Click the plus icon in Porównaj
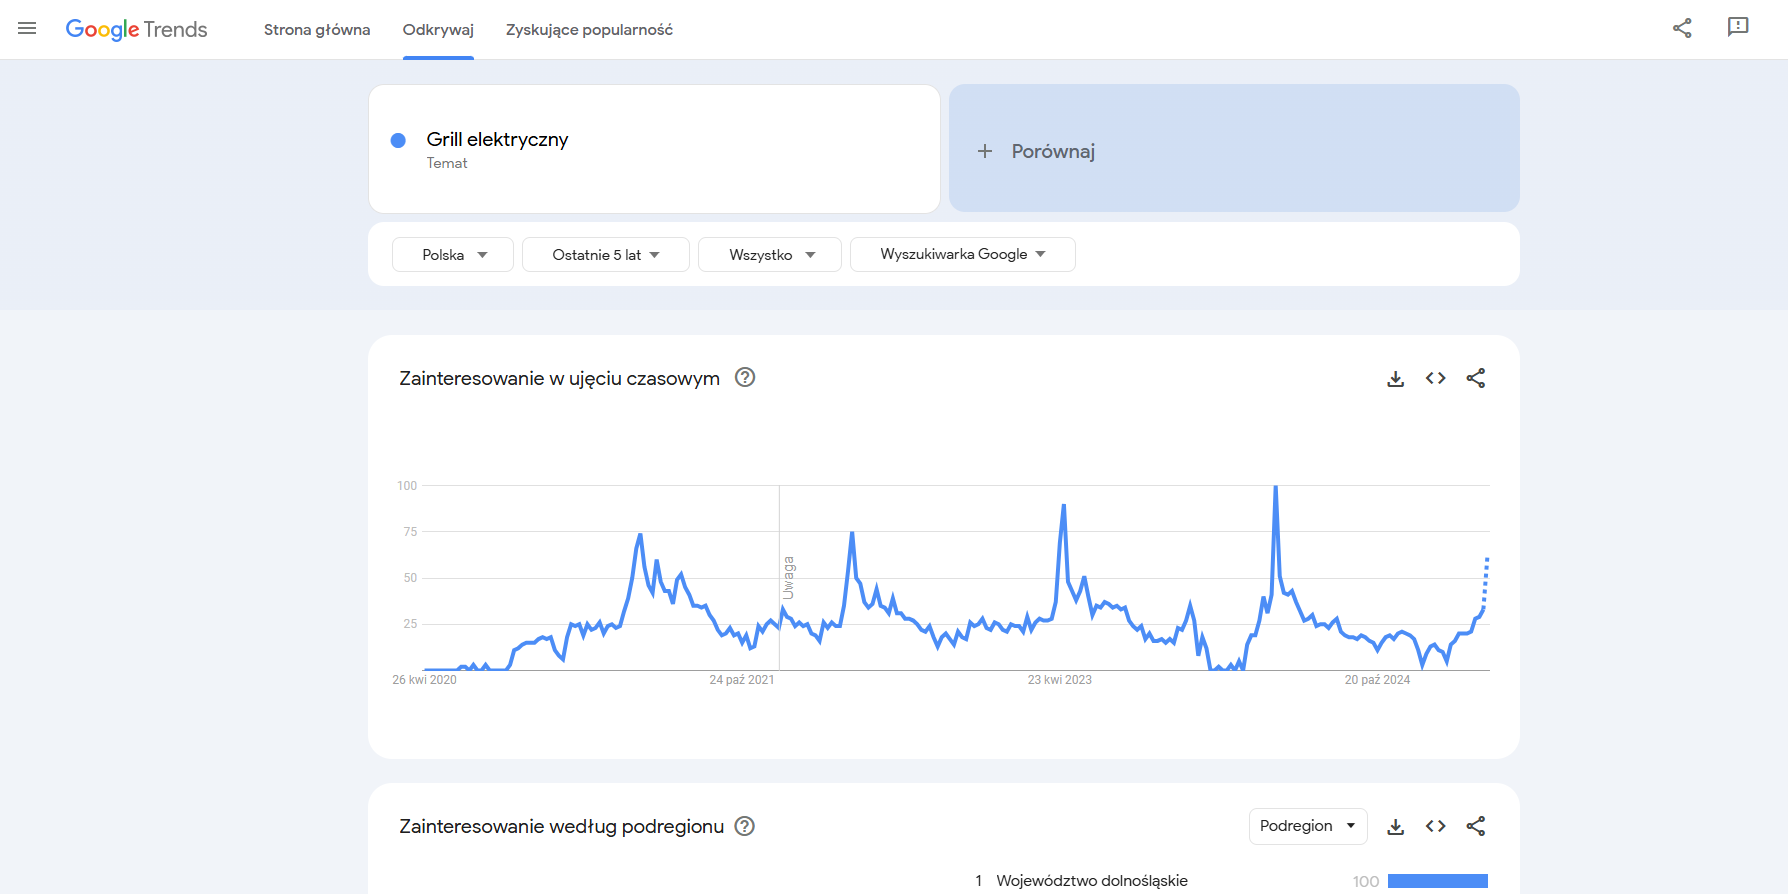This screenshot has height=894, width=1788. tap(985, 151)
